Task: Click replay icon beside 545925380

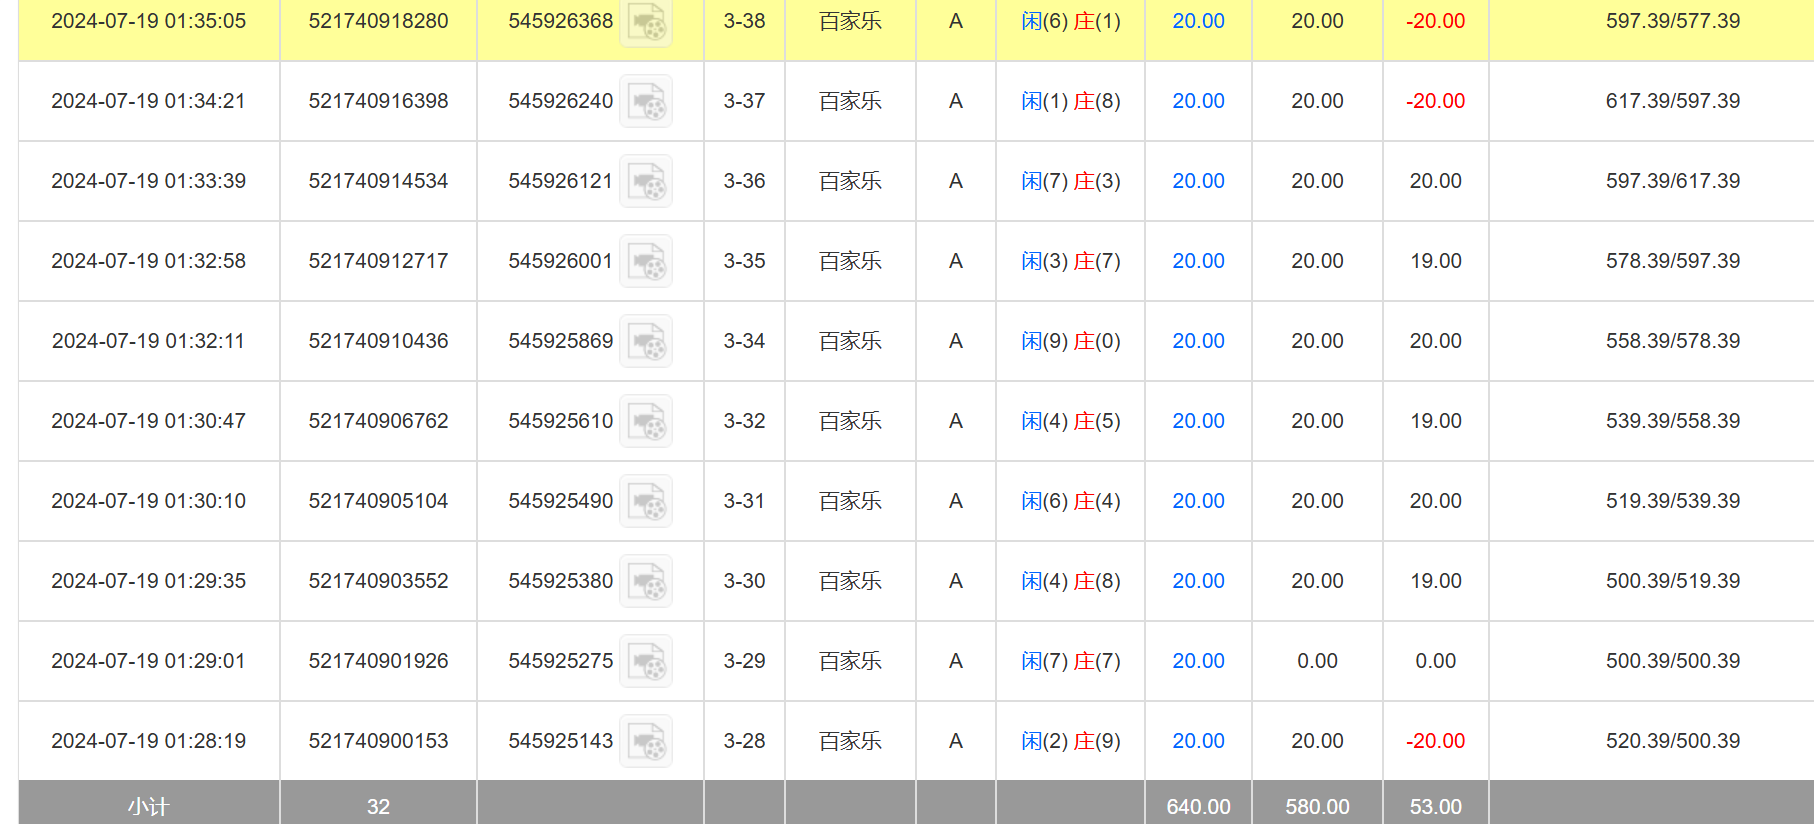Action: [x=646, y=581]
